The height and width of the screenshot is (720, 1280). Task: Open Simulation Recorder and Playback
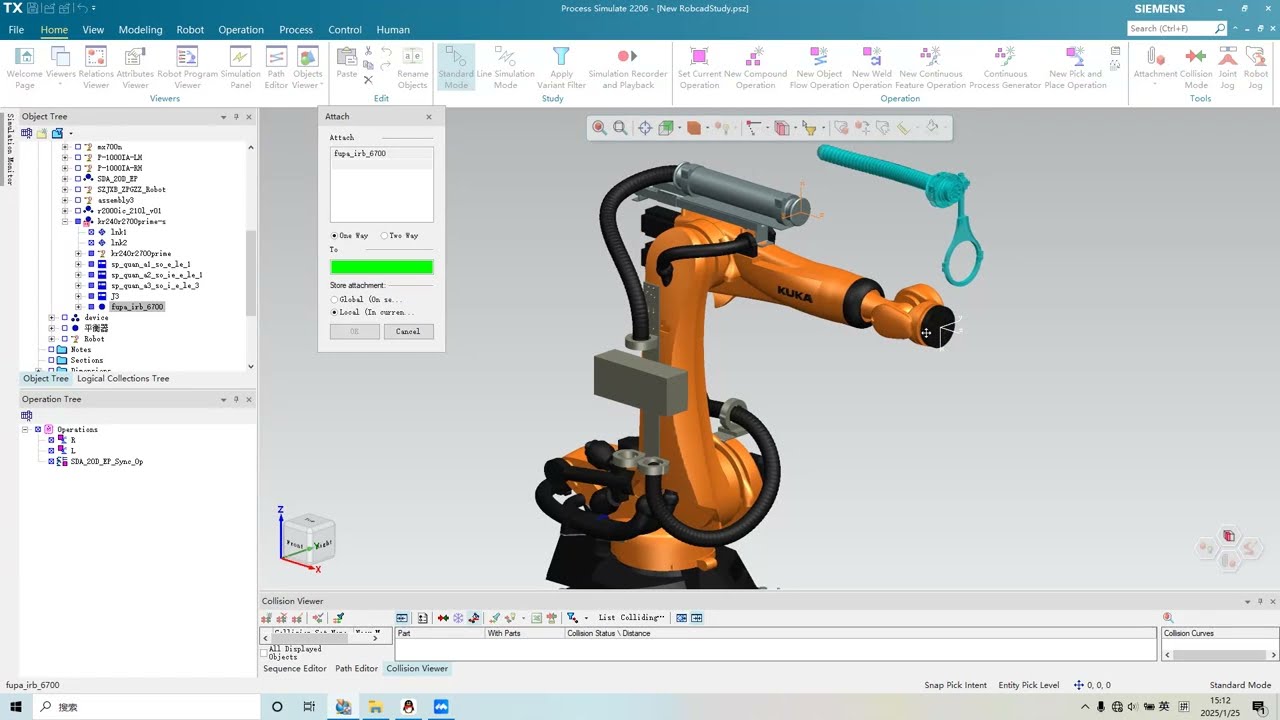(x=627, y=67)
